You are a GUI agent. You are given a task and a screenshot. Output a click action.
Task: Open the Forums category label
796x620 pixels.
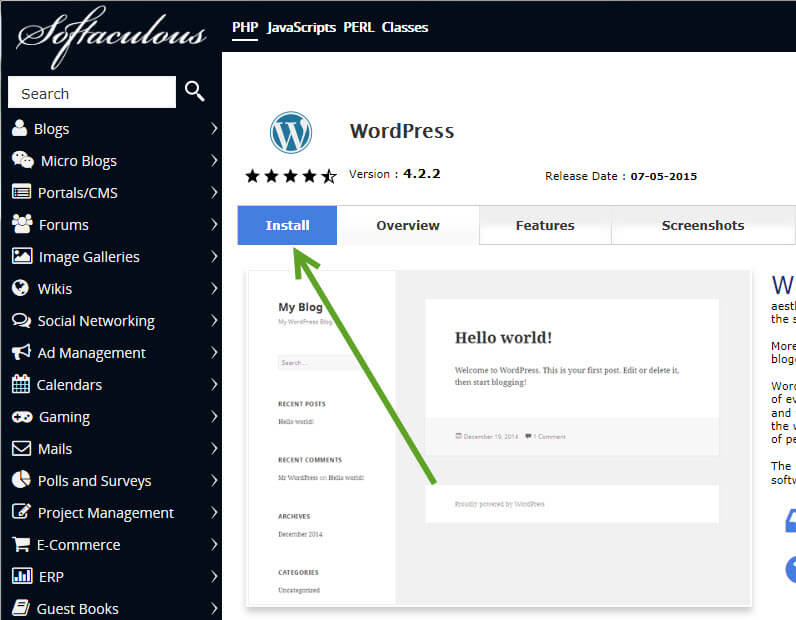point(63,224)
